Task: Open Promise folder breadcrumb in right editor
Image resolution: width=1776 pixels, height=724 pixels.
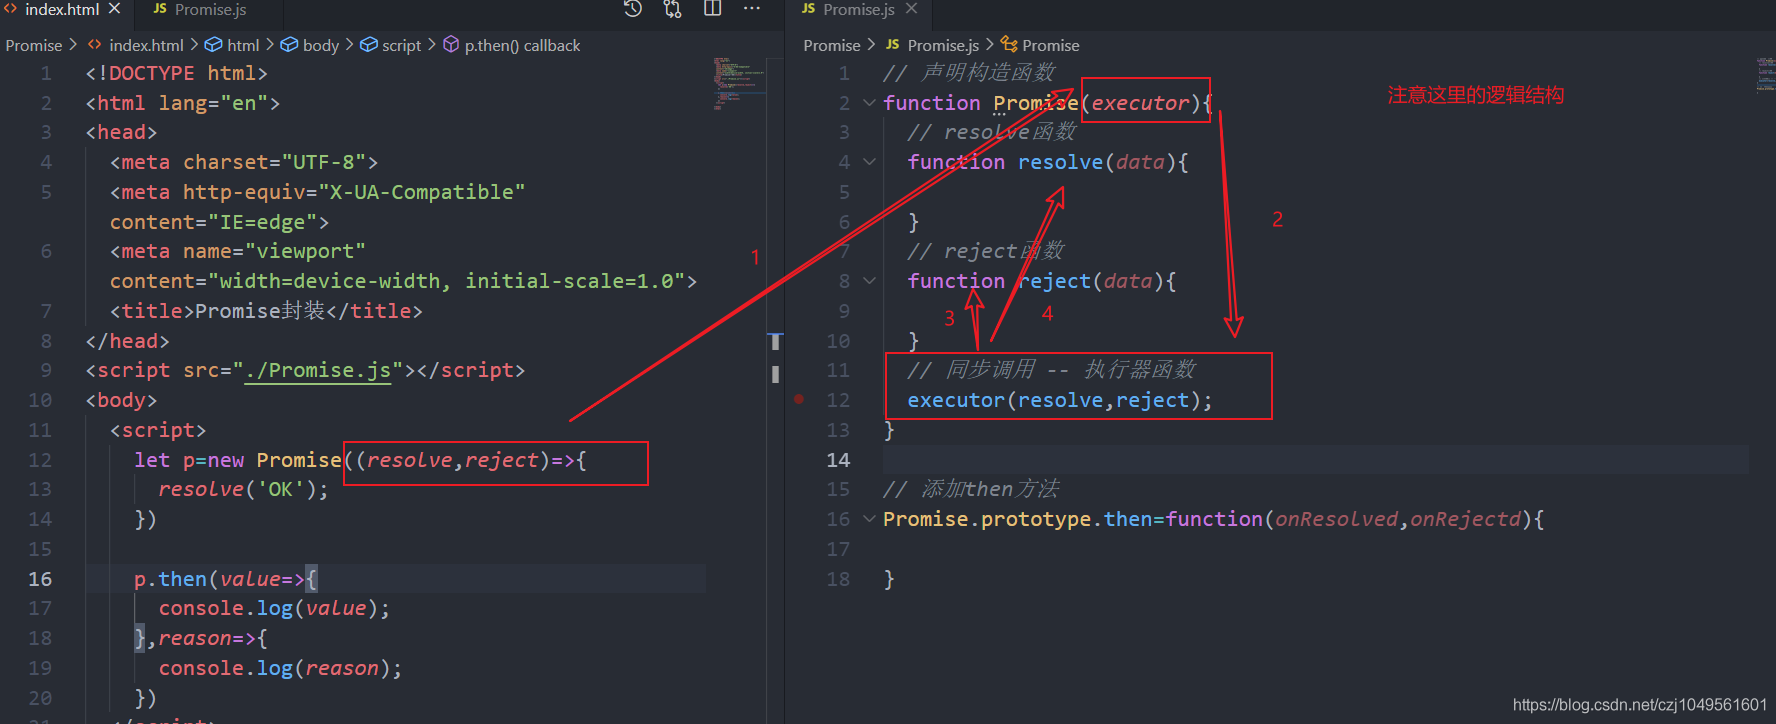Action: click(832, 45)
